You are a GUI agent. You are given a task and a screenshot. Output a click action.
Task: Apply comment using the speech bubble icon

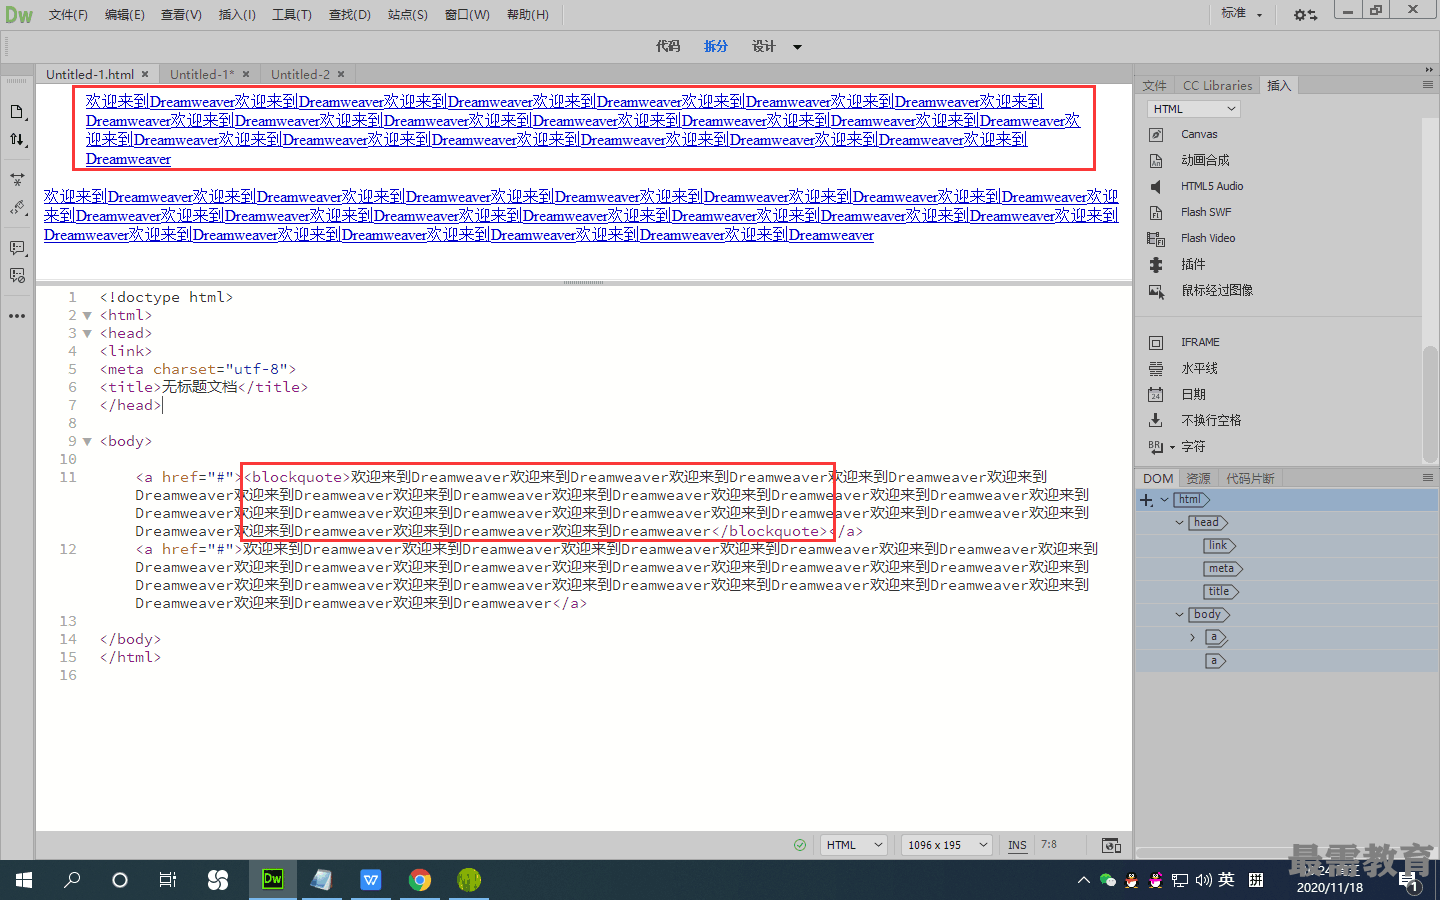tap(17, 248)
